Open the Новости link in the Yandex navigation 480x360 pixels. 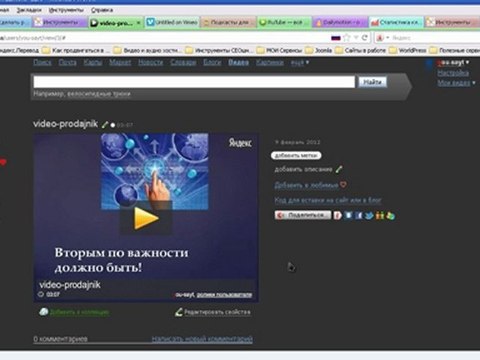click(x=151, y=62)
